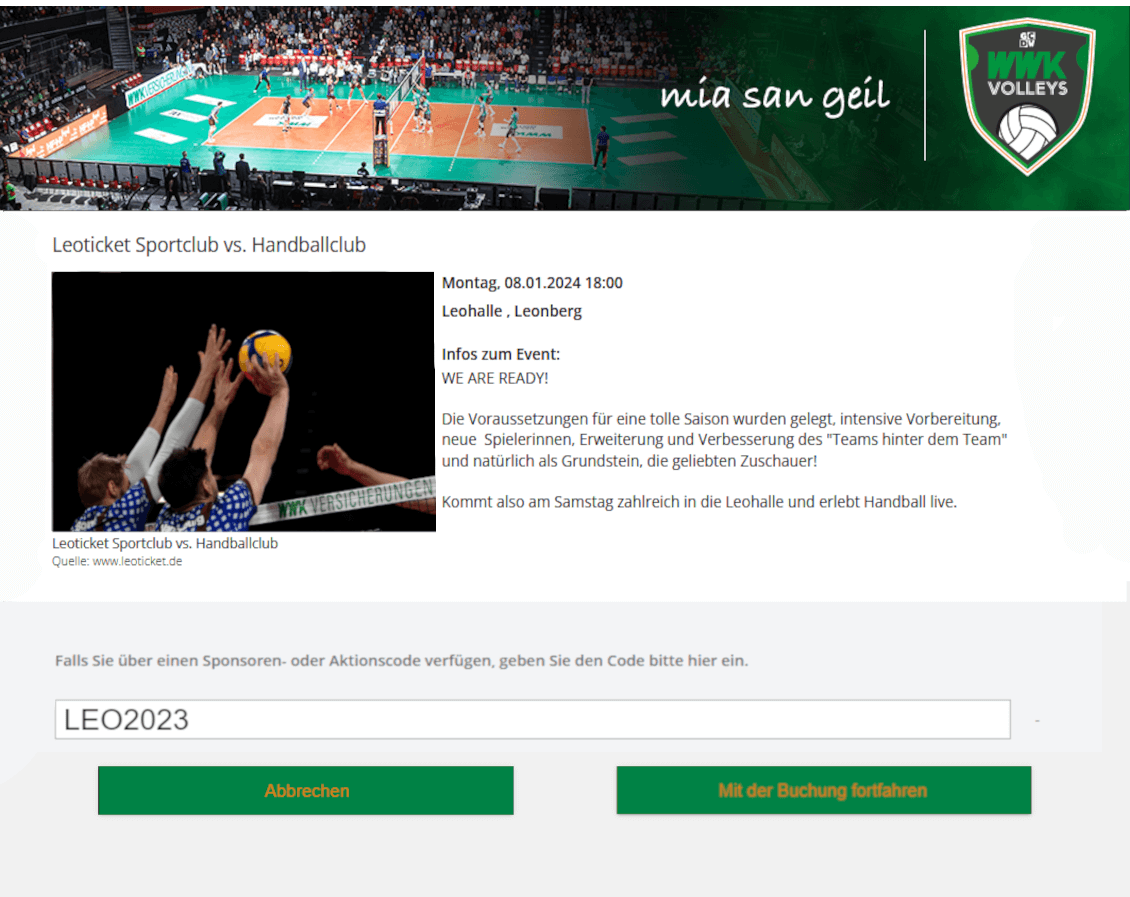This screenshot has width=1130, height=897.
Task: Click the sentence 'Kommt also am Samstag zahlreich'
Action: (x=699, y=502)
